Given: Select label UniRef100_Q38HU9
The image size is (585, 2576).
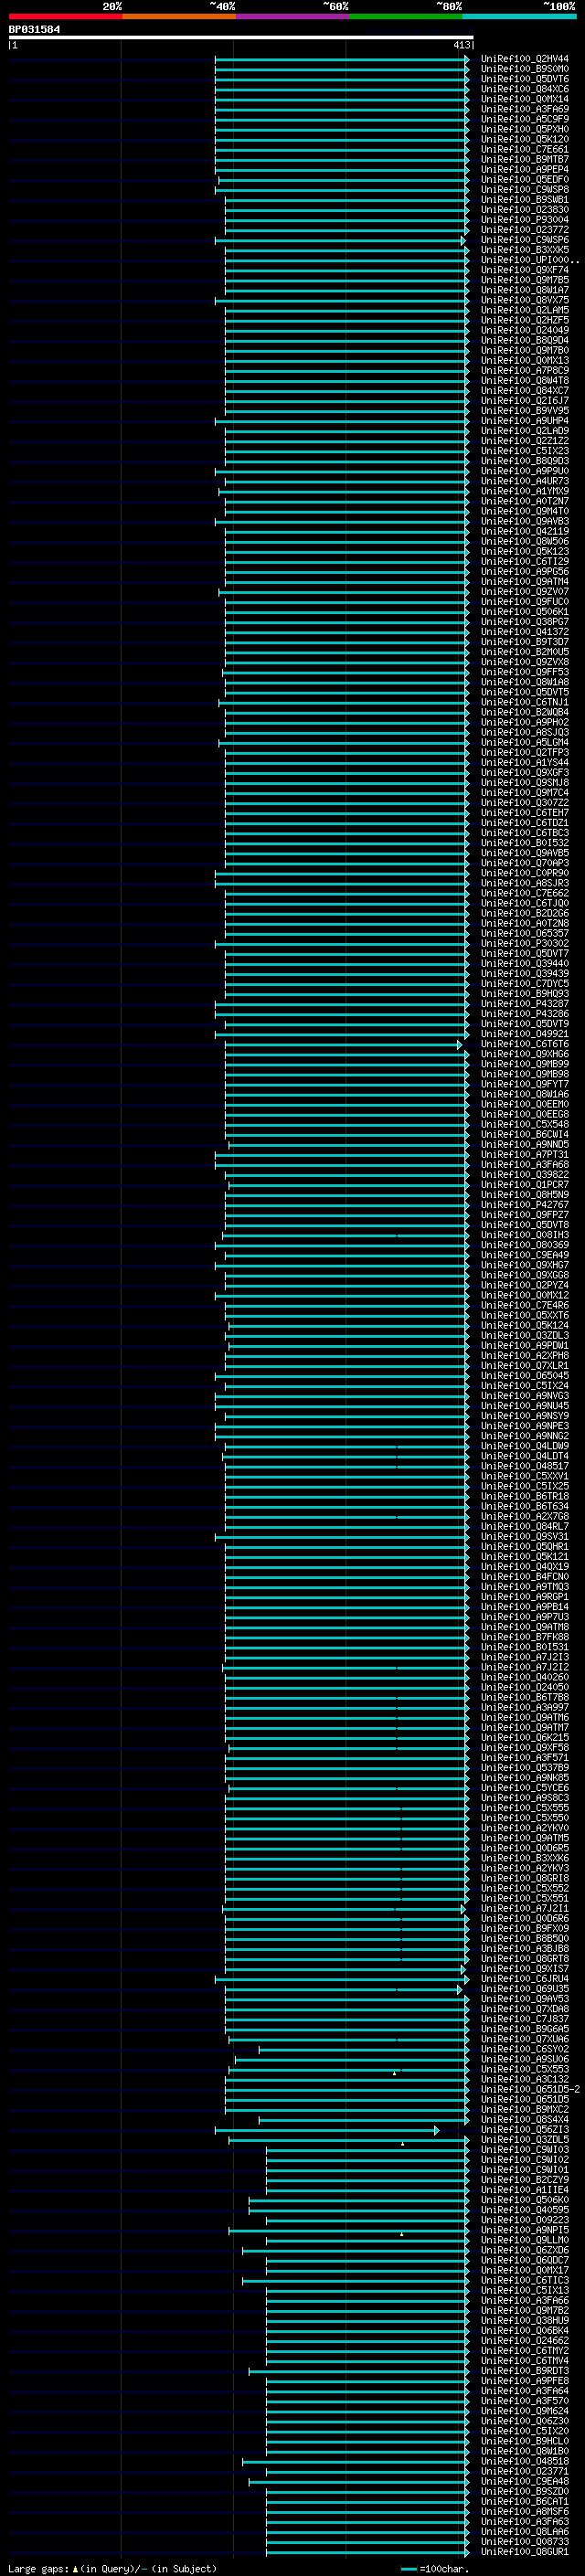Looking at the screenshot, I should pyautogui.click(x=525, y=2319).
